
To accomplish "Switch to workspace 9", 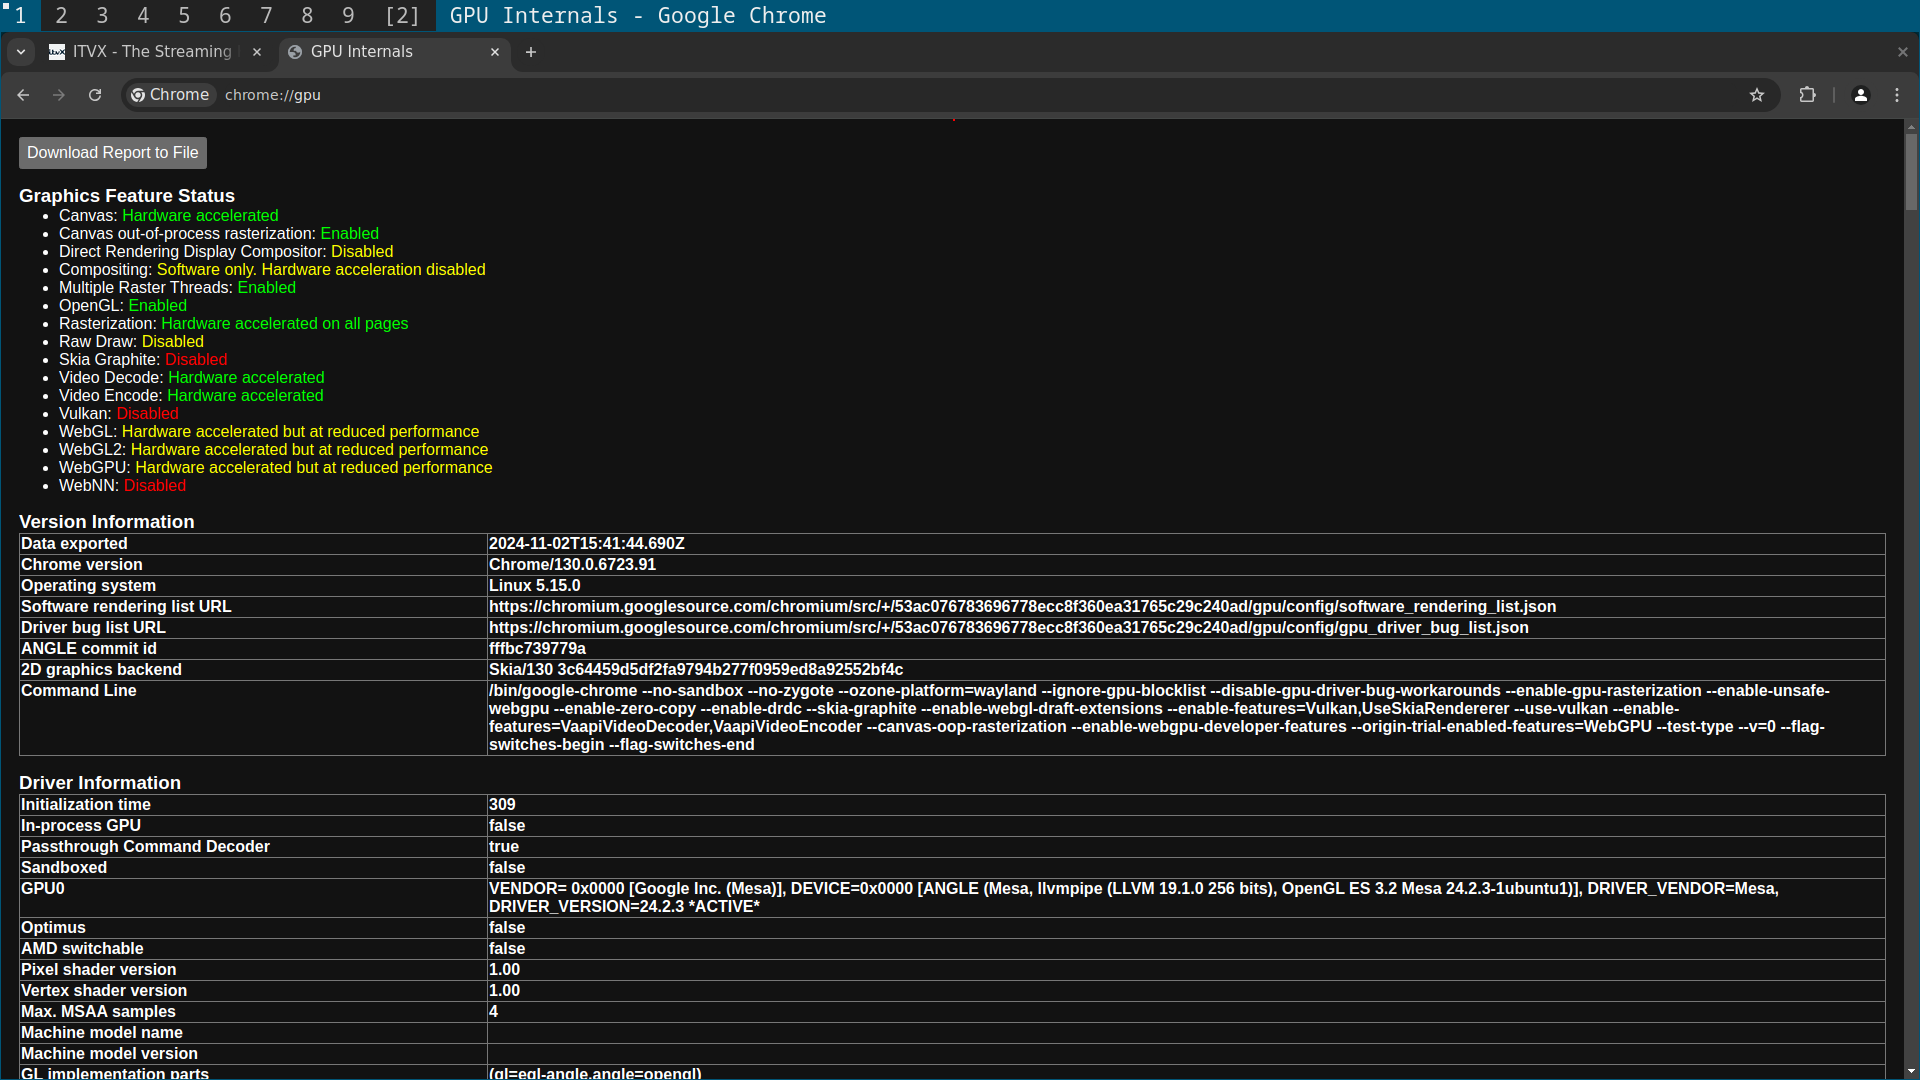I will 348,16.
